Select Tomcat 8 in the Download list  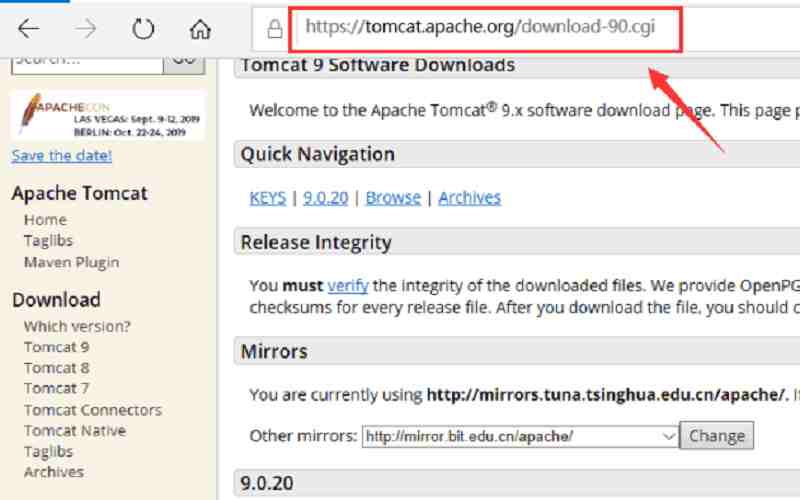pos(56,368)
